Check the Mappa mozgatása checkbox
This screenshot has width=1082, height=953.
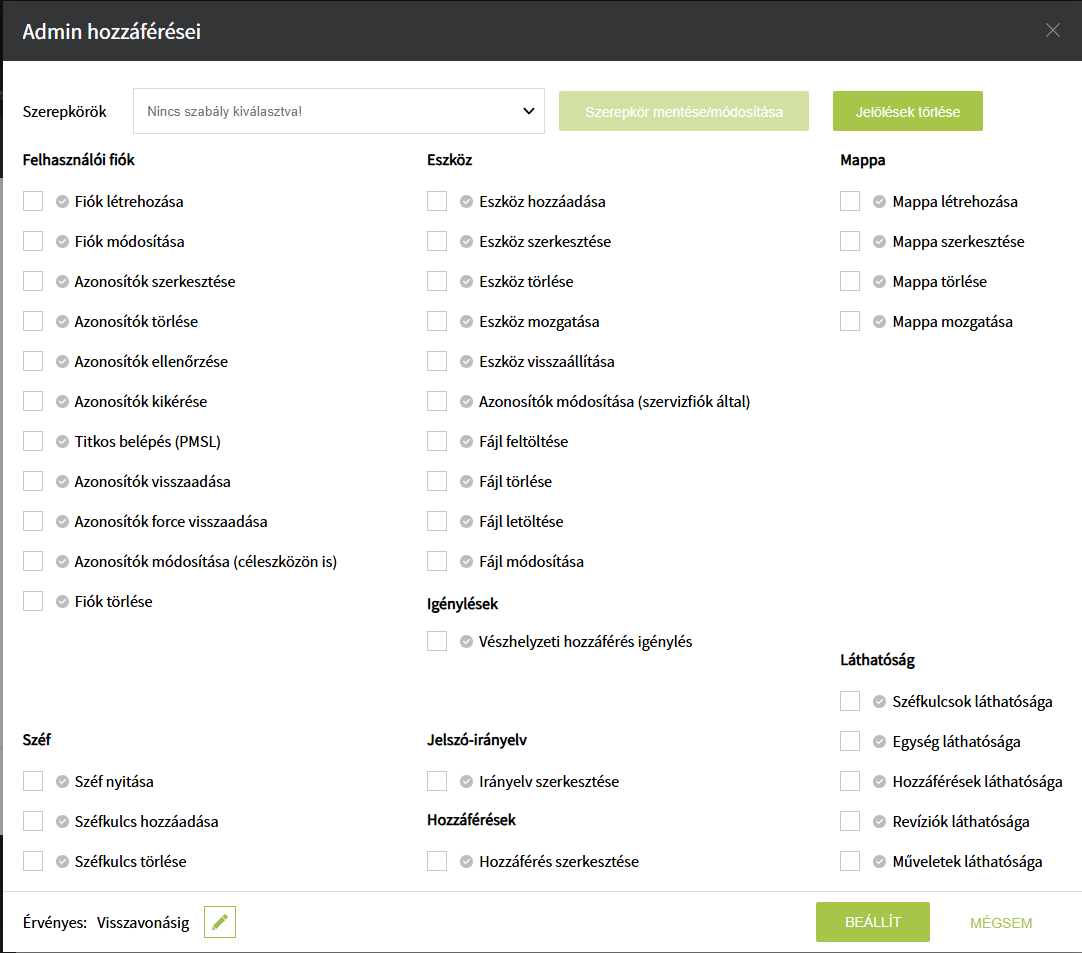coord(850,321)
